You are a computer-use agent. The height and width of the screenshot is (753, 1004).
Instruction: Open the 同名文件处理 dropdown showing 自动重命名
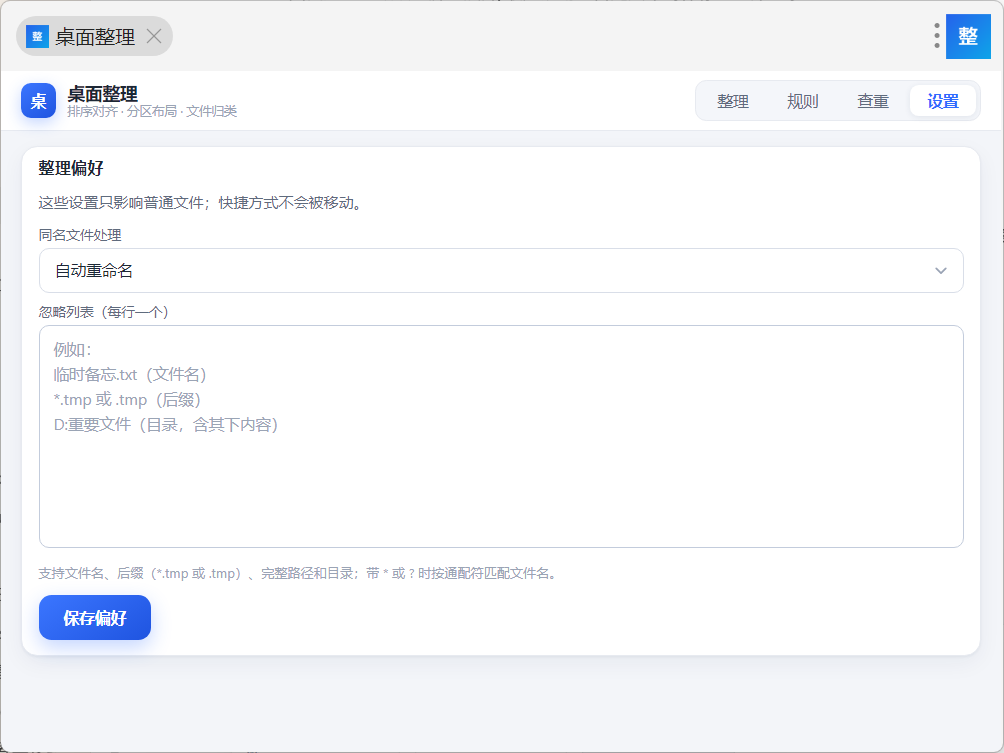(501, 271)
